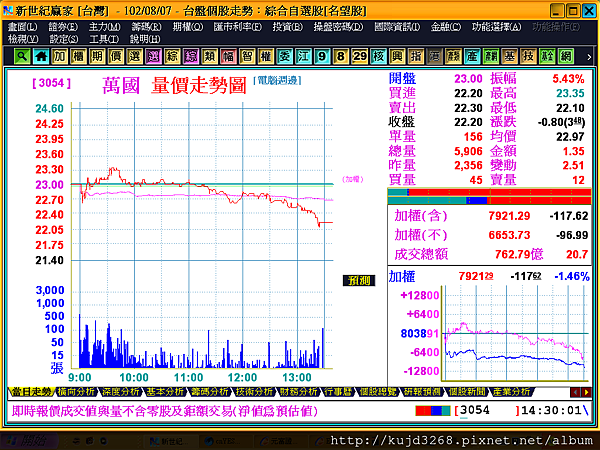Click the stock code field showing 3054
Viewport: 600px width, 450px height.
tap(487, 411)
